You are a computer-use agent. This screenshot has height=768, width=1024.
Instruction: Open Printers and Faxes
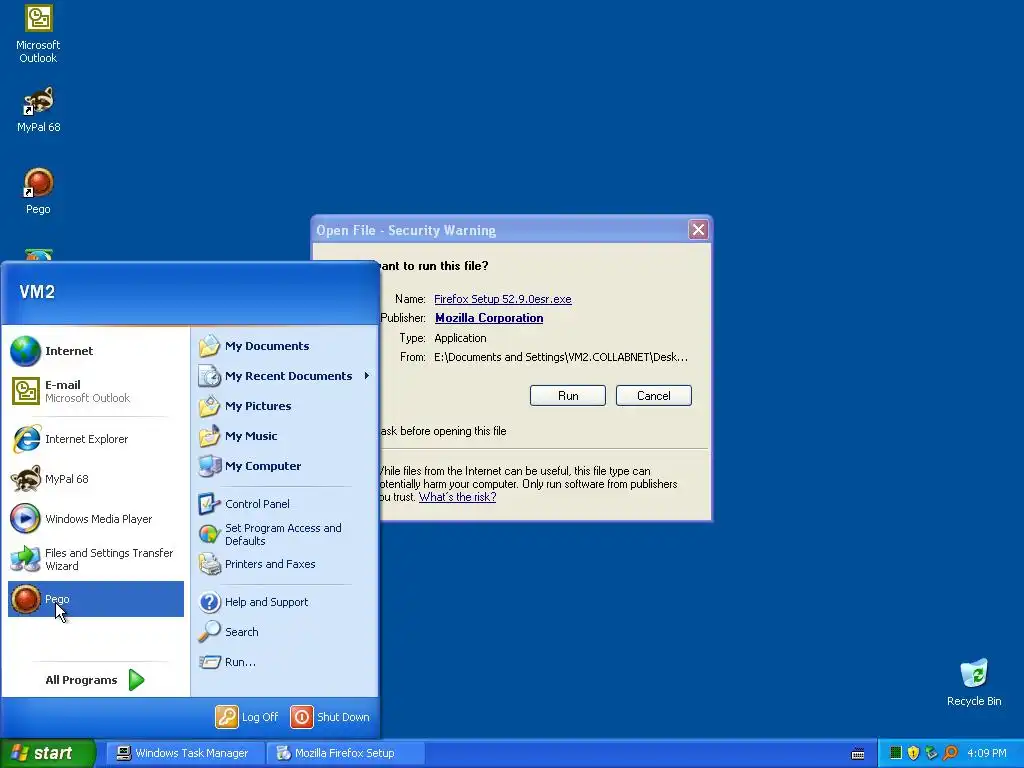(x=284, y=564)
